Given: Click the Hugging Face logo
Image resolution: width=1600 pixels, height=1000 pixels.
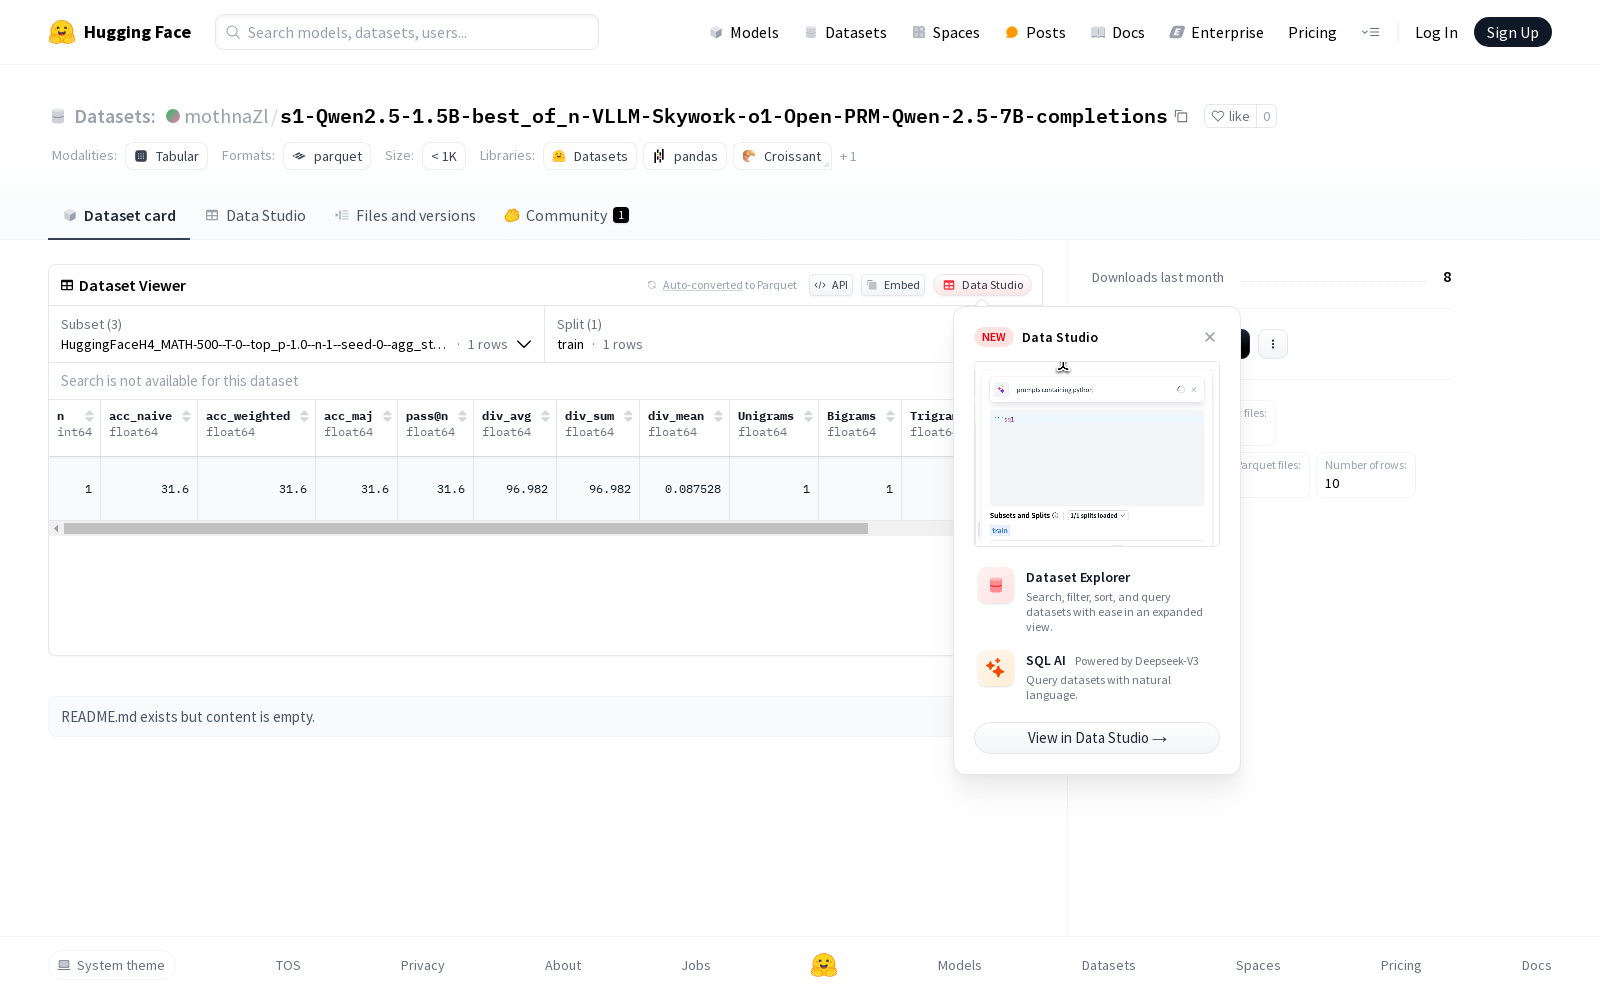Looking at the screenshot, I should pyautogui.click(x=120, y=32).
